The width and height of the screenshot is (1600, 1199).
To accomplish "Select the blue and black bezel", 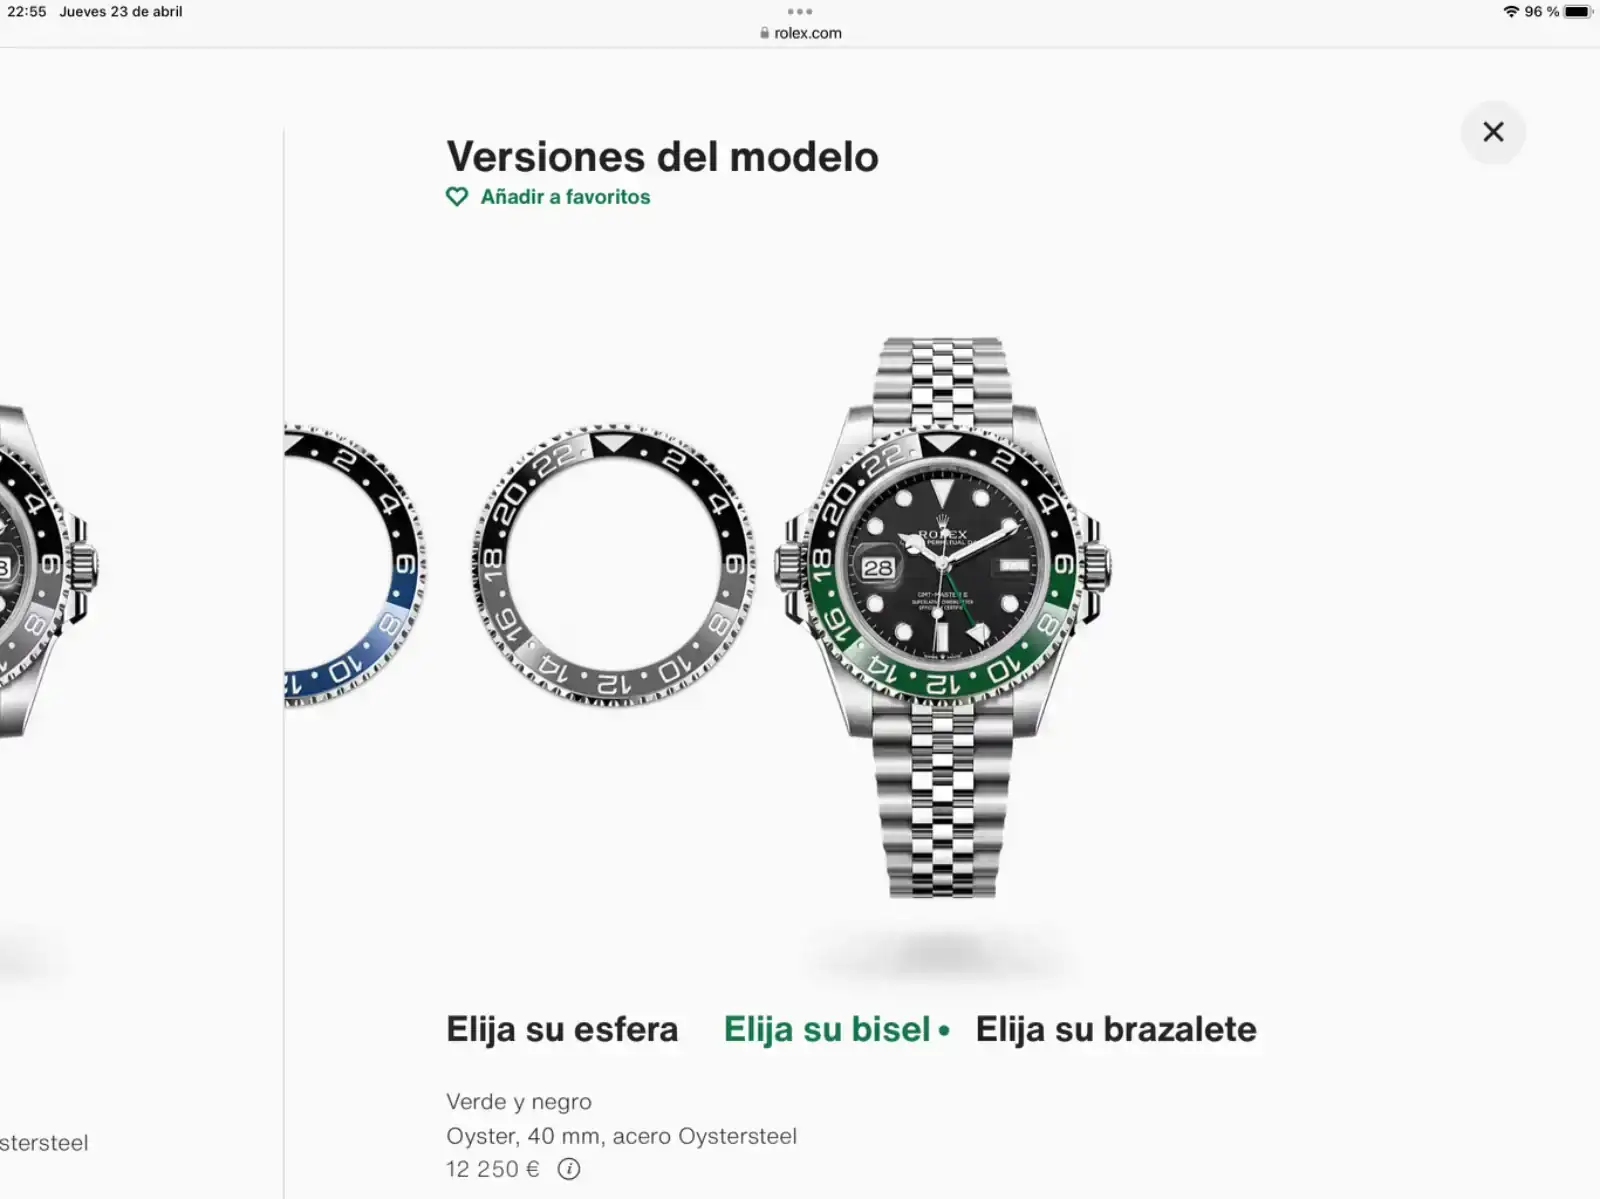I will pyautogui.click(x=355, y=566).
